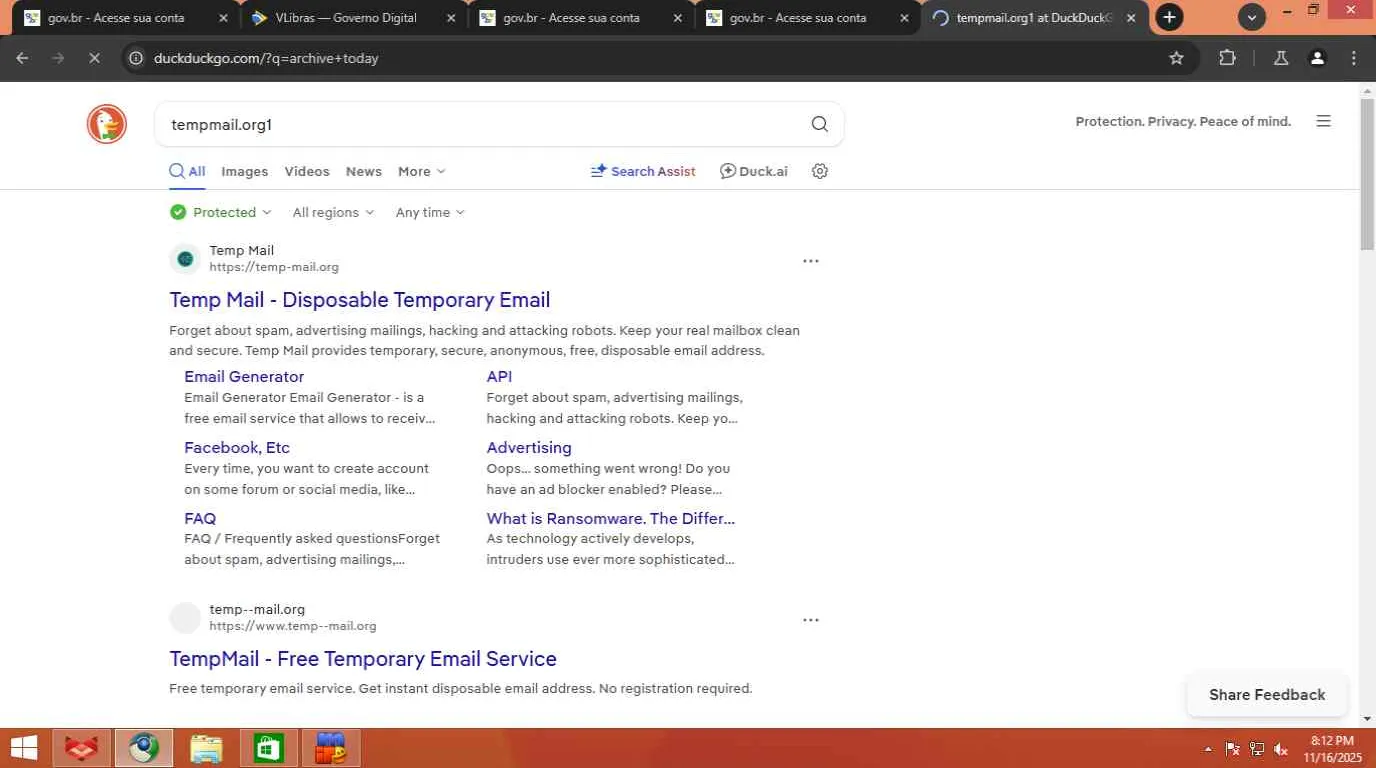Open DuckDuckGo search settings gear
The width and height of the screenshot is (1376, 768).
pos(820,171)
